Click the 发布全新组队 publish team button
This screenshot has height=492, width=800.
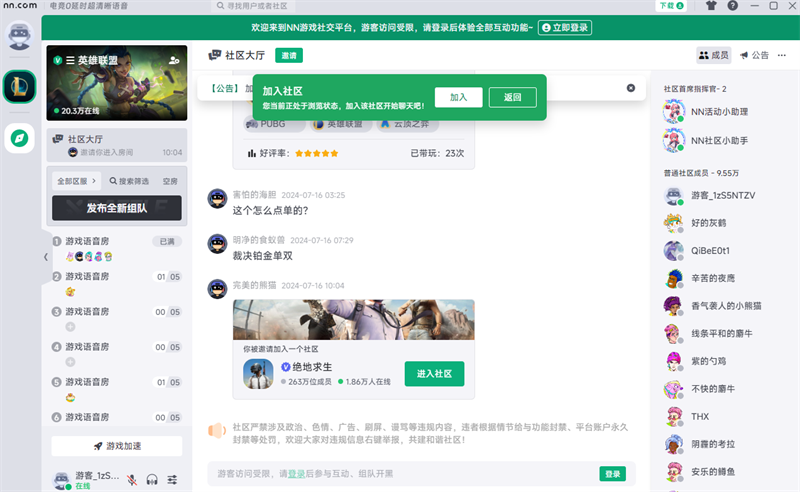[117, 208]
